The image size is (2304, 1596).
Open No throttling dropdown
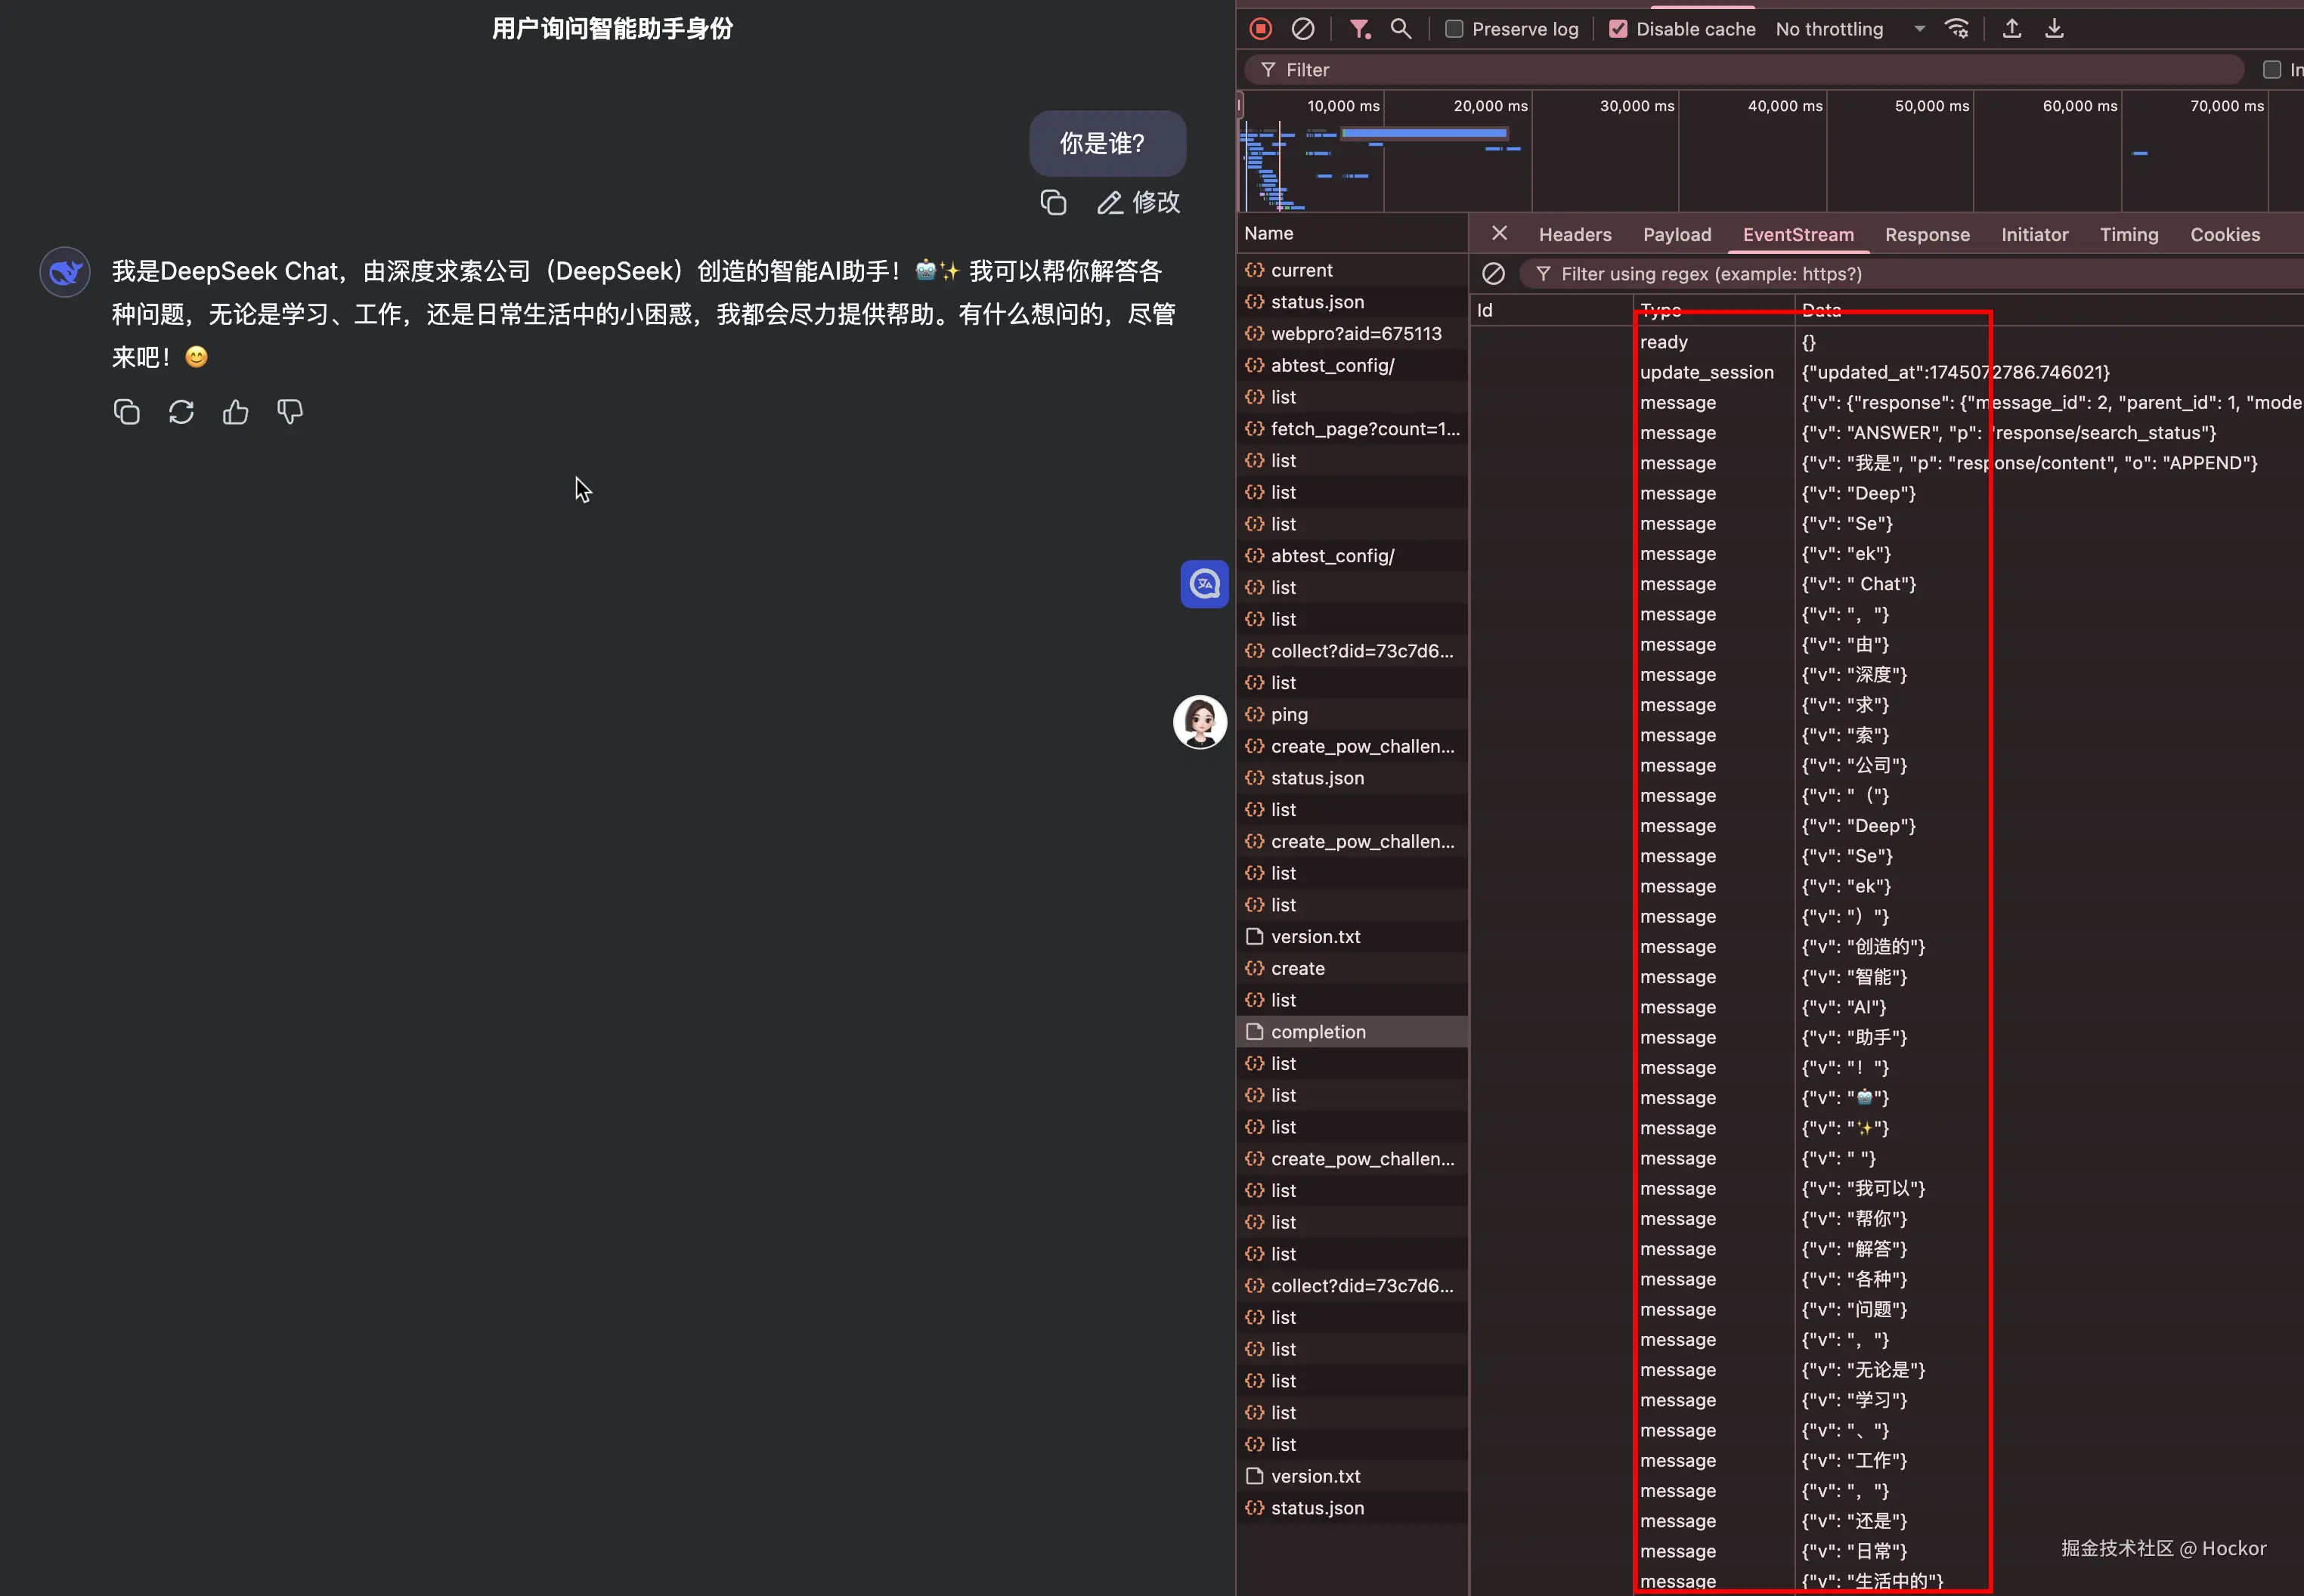tap(1850, 29)
